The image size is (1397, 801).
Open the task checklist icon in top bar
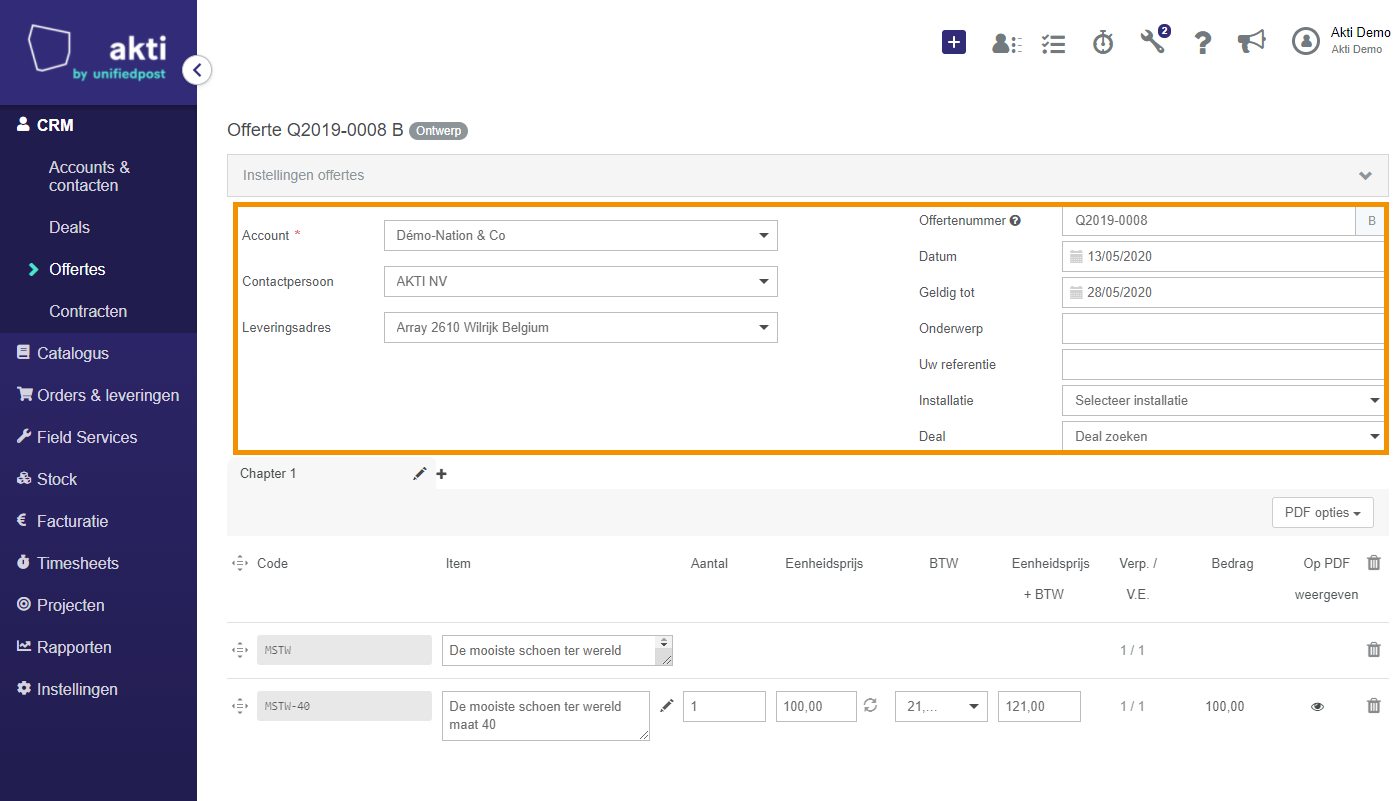click(1053, 43)
